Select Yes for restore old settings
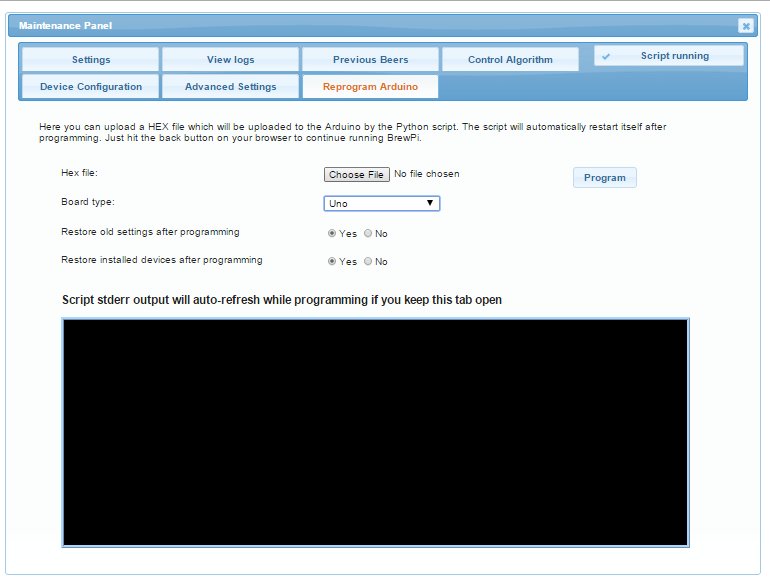Viewport: 770px width, 582px height. pyautogui.click(x=332, y=233)
